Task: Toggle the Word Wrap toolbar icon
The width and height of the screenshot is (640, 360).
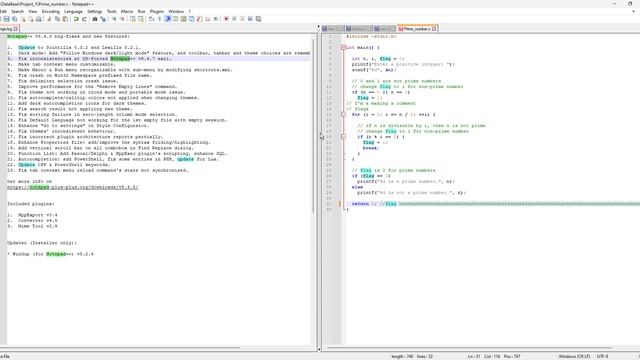Action: [151, 19]
